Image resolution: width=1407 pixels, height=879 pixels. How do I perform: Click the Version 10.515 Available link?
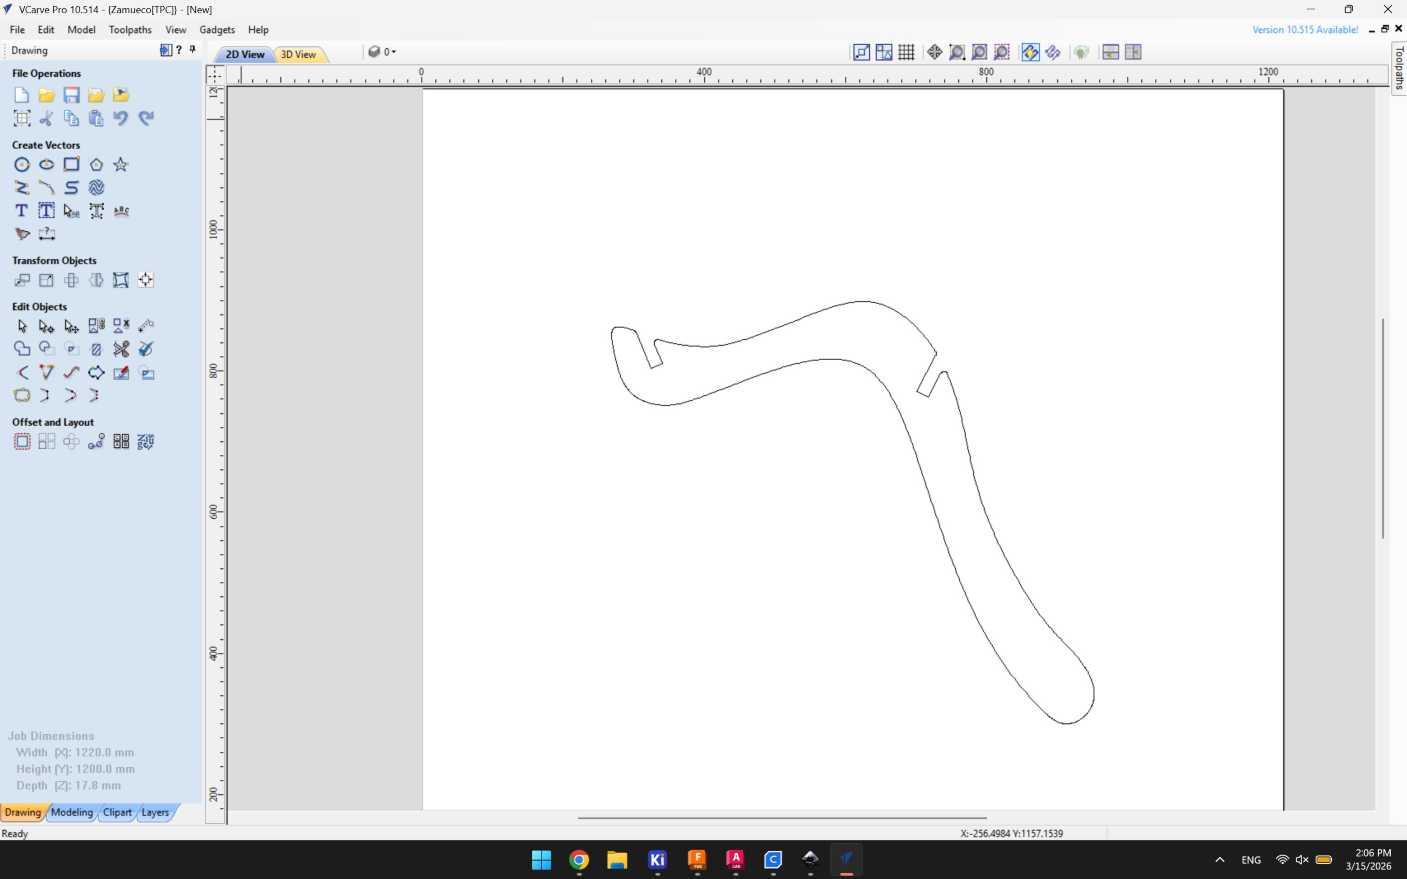(1305, 30)
